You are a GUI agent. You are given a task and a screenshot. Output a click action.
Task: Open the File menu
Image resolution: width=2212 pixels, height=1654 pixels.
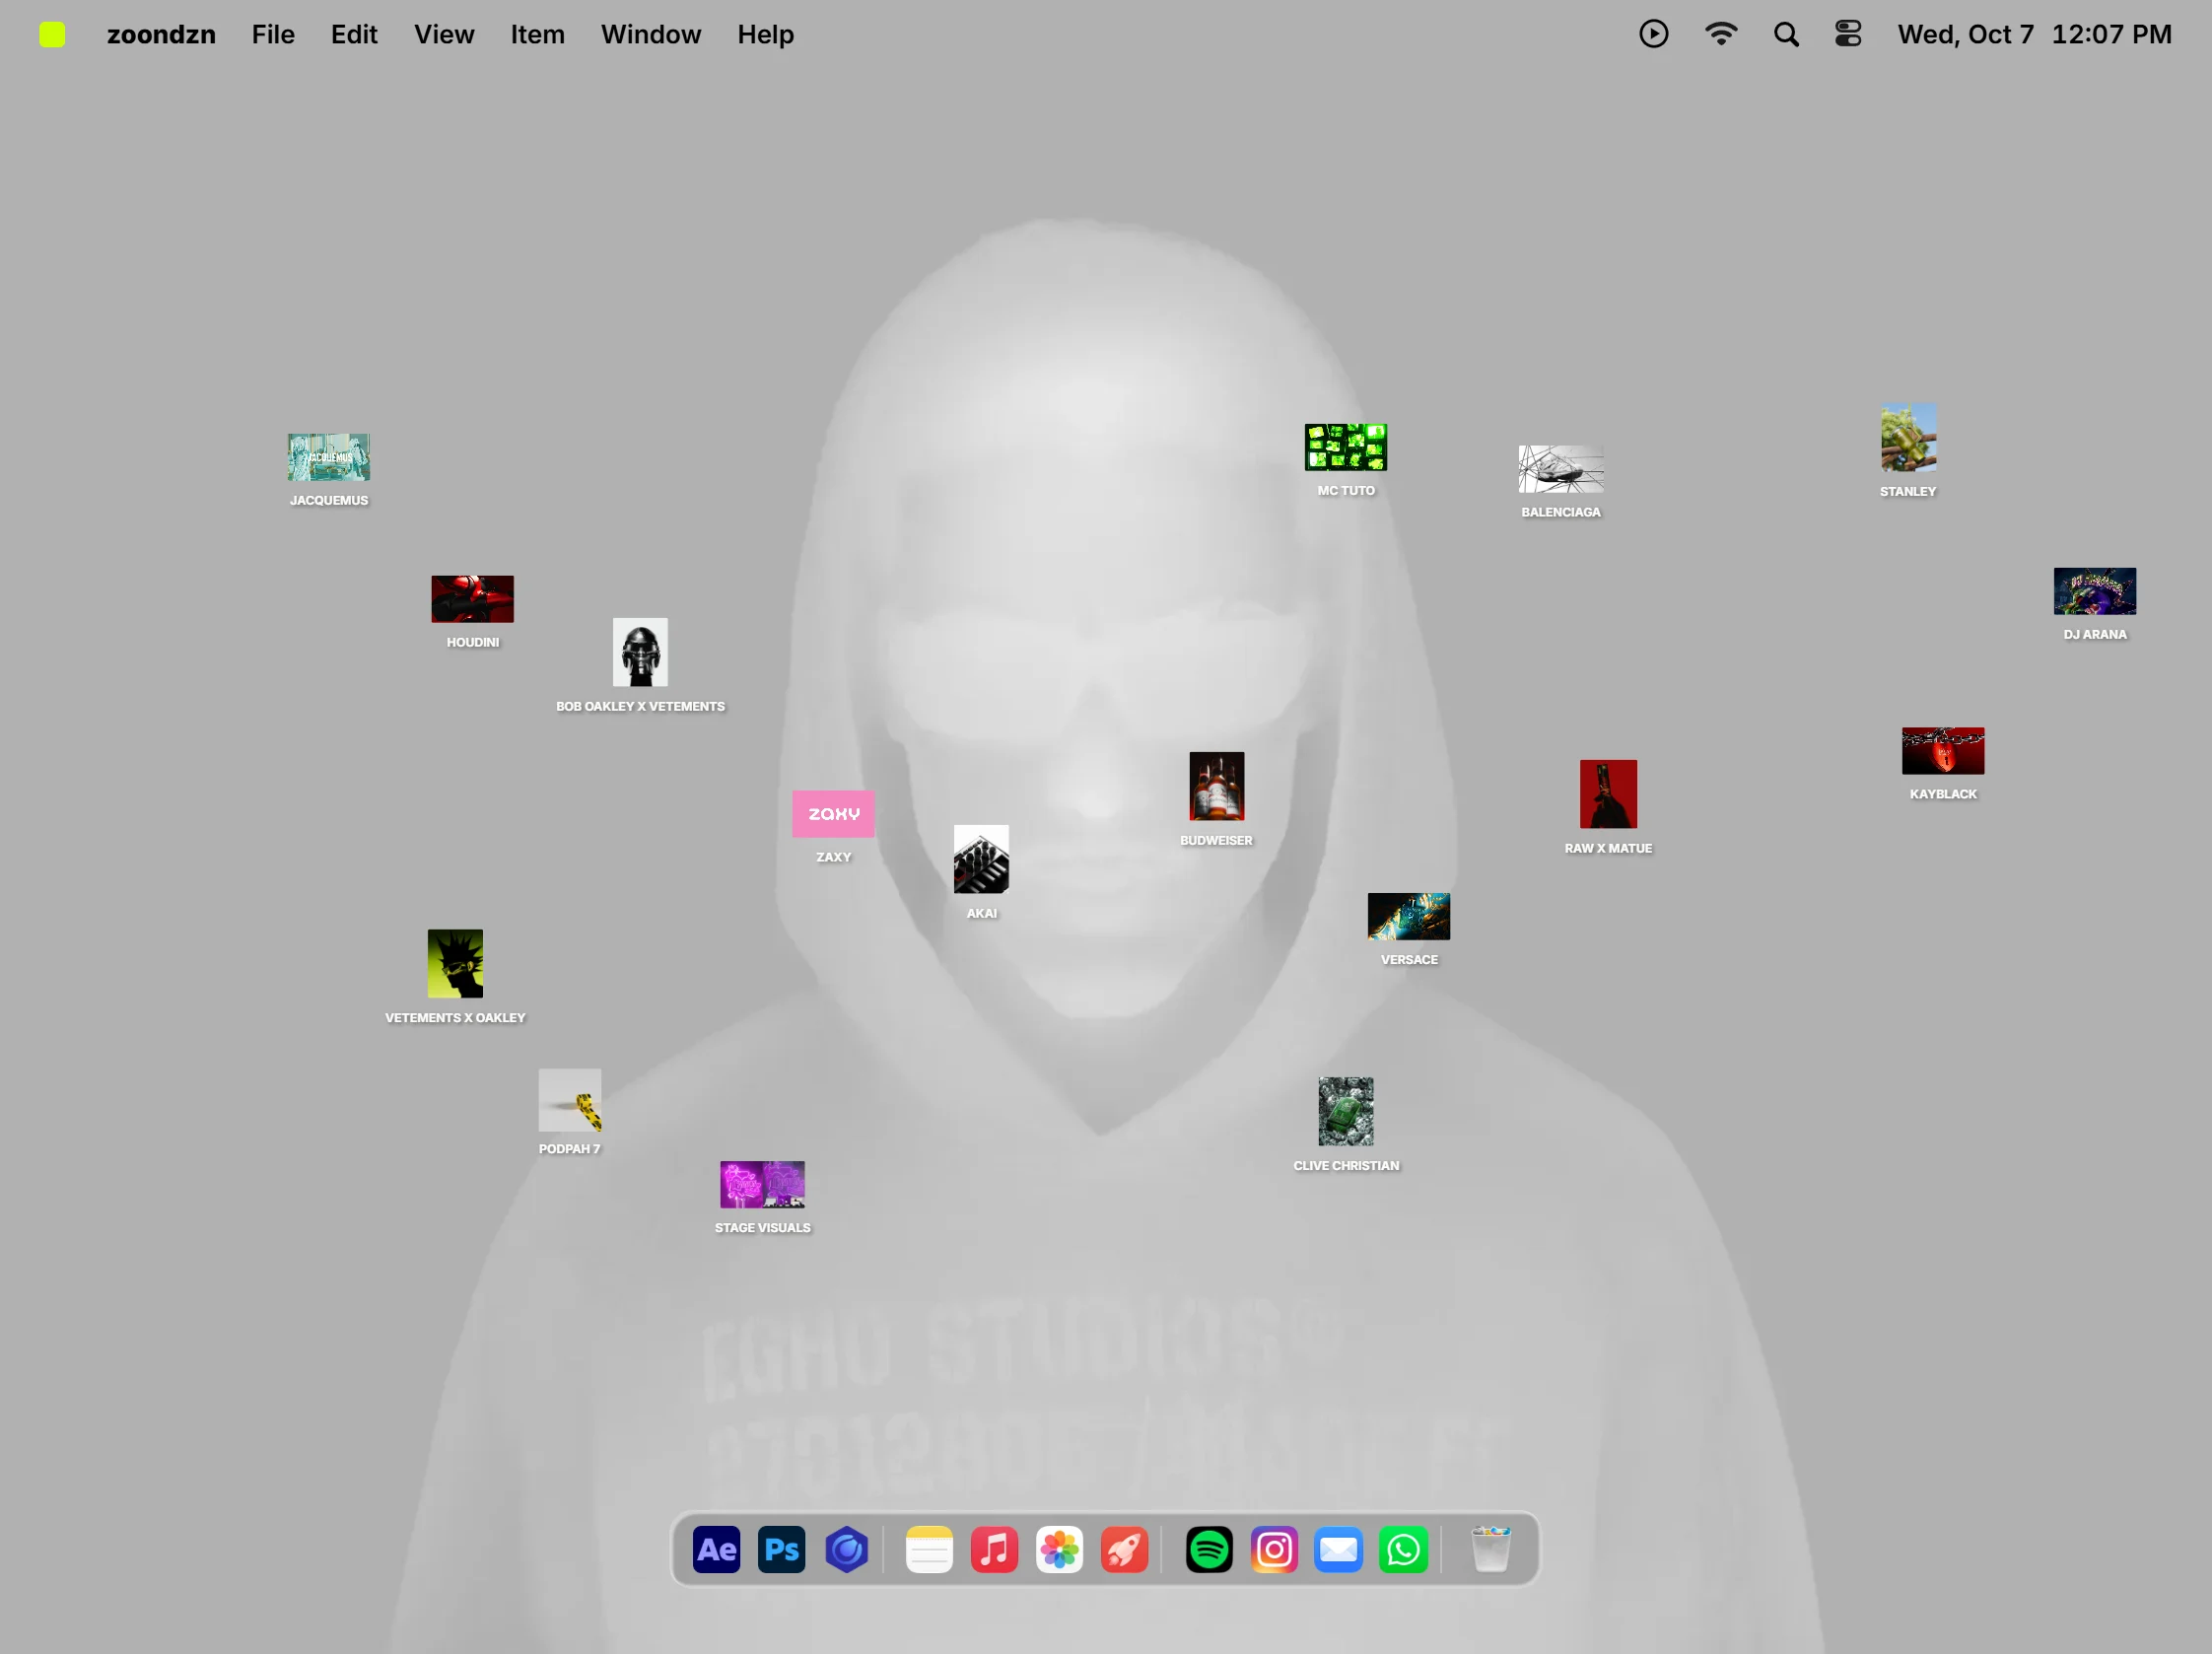[273, 34]
